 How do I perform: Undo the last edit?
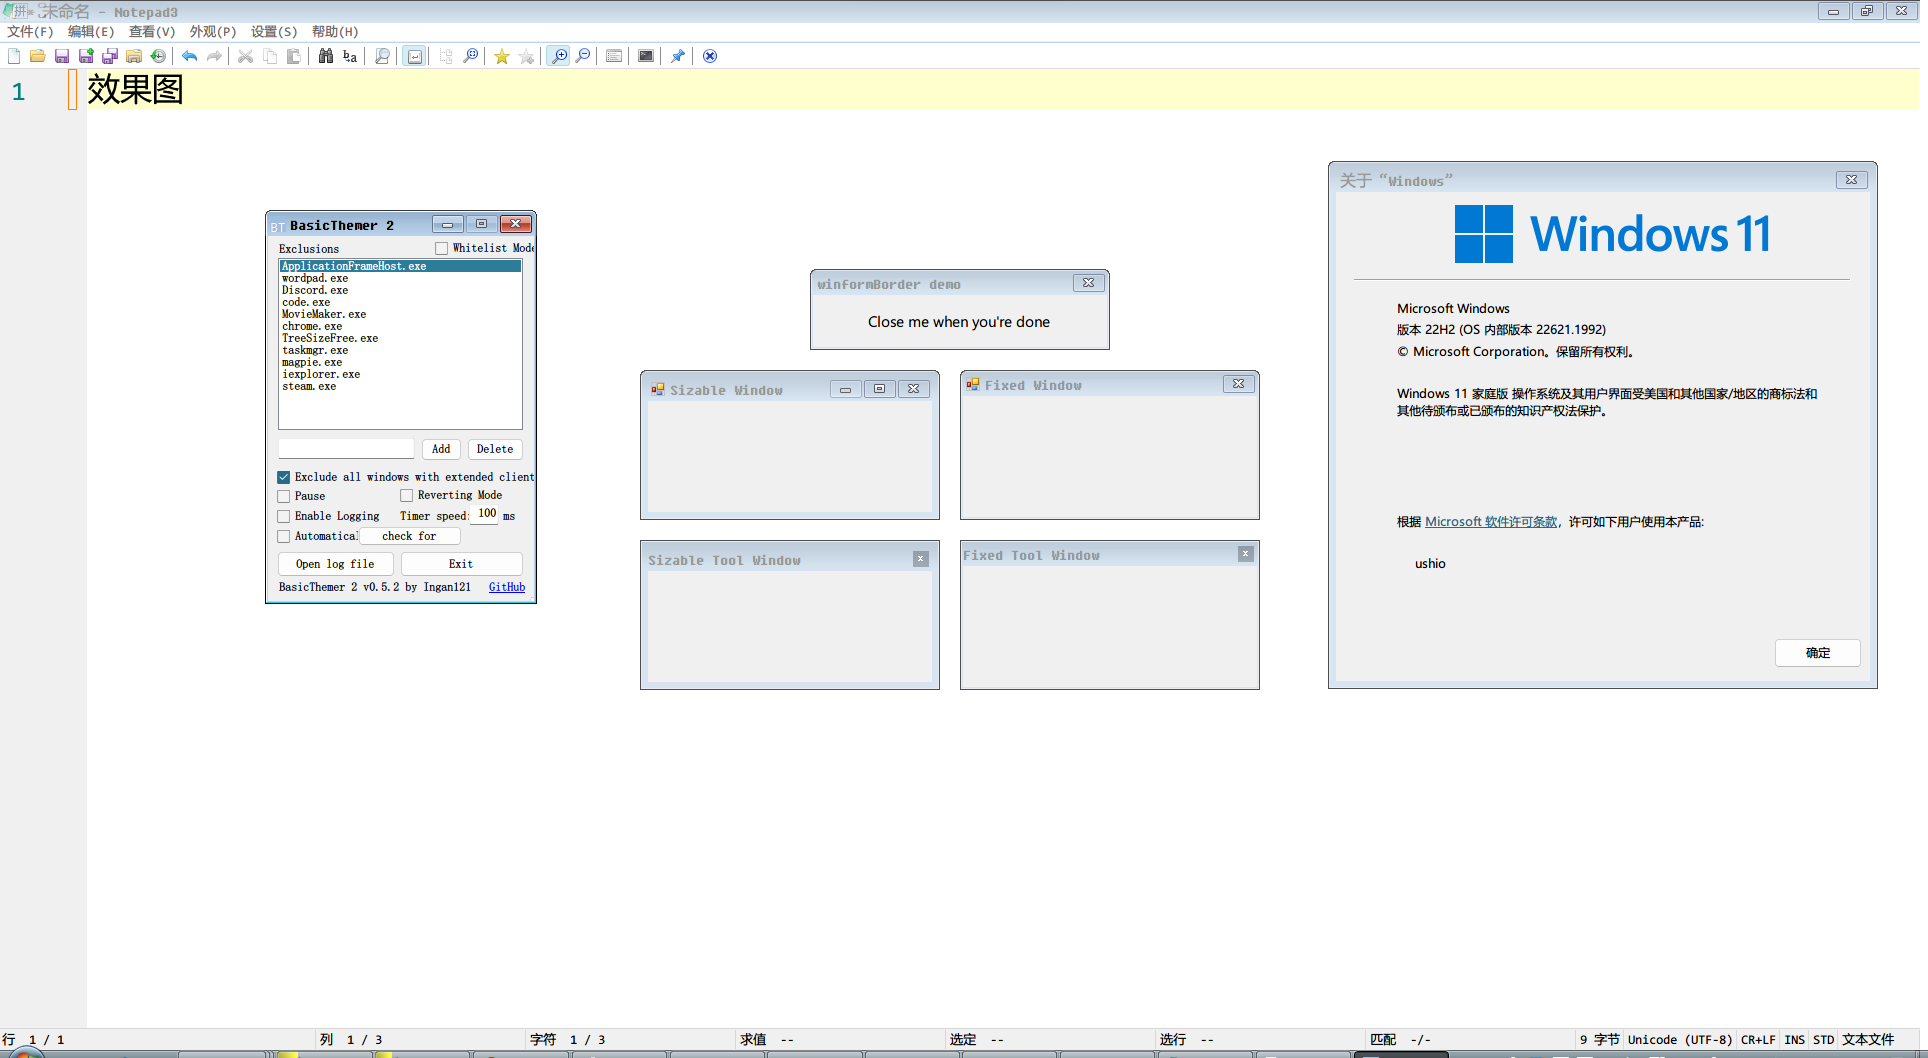point(190,56)
